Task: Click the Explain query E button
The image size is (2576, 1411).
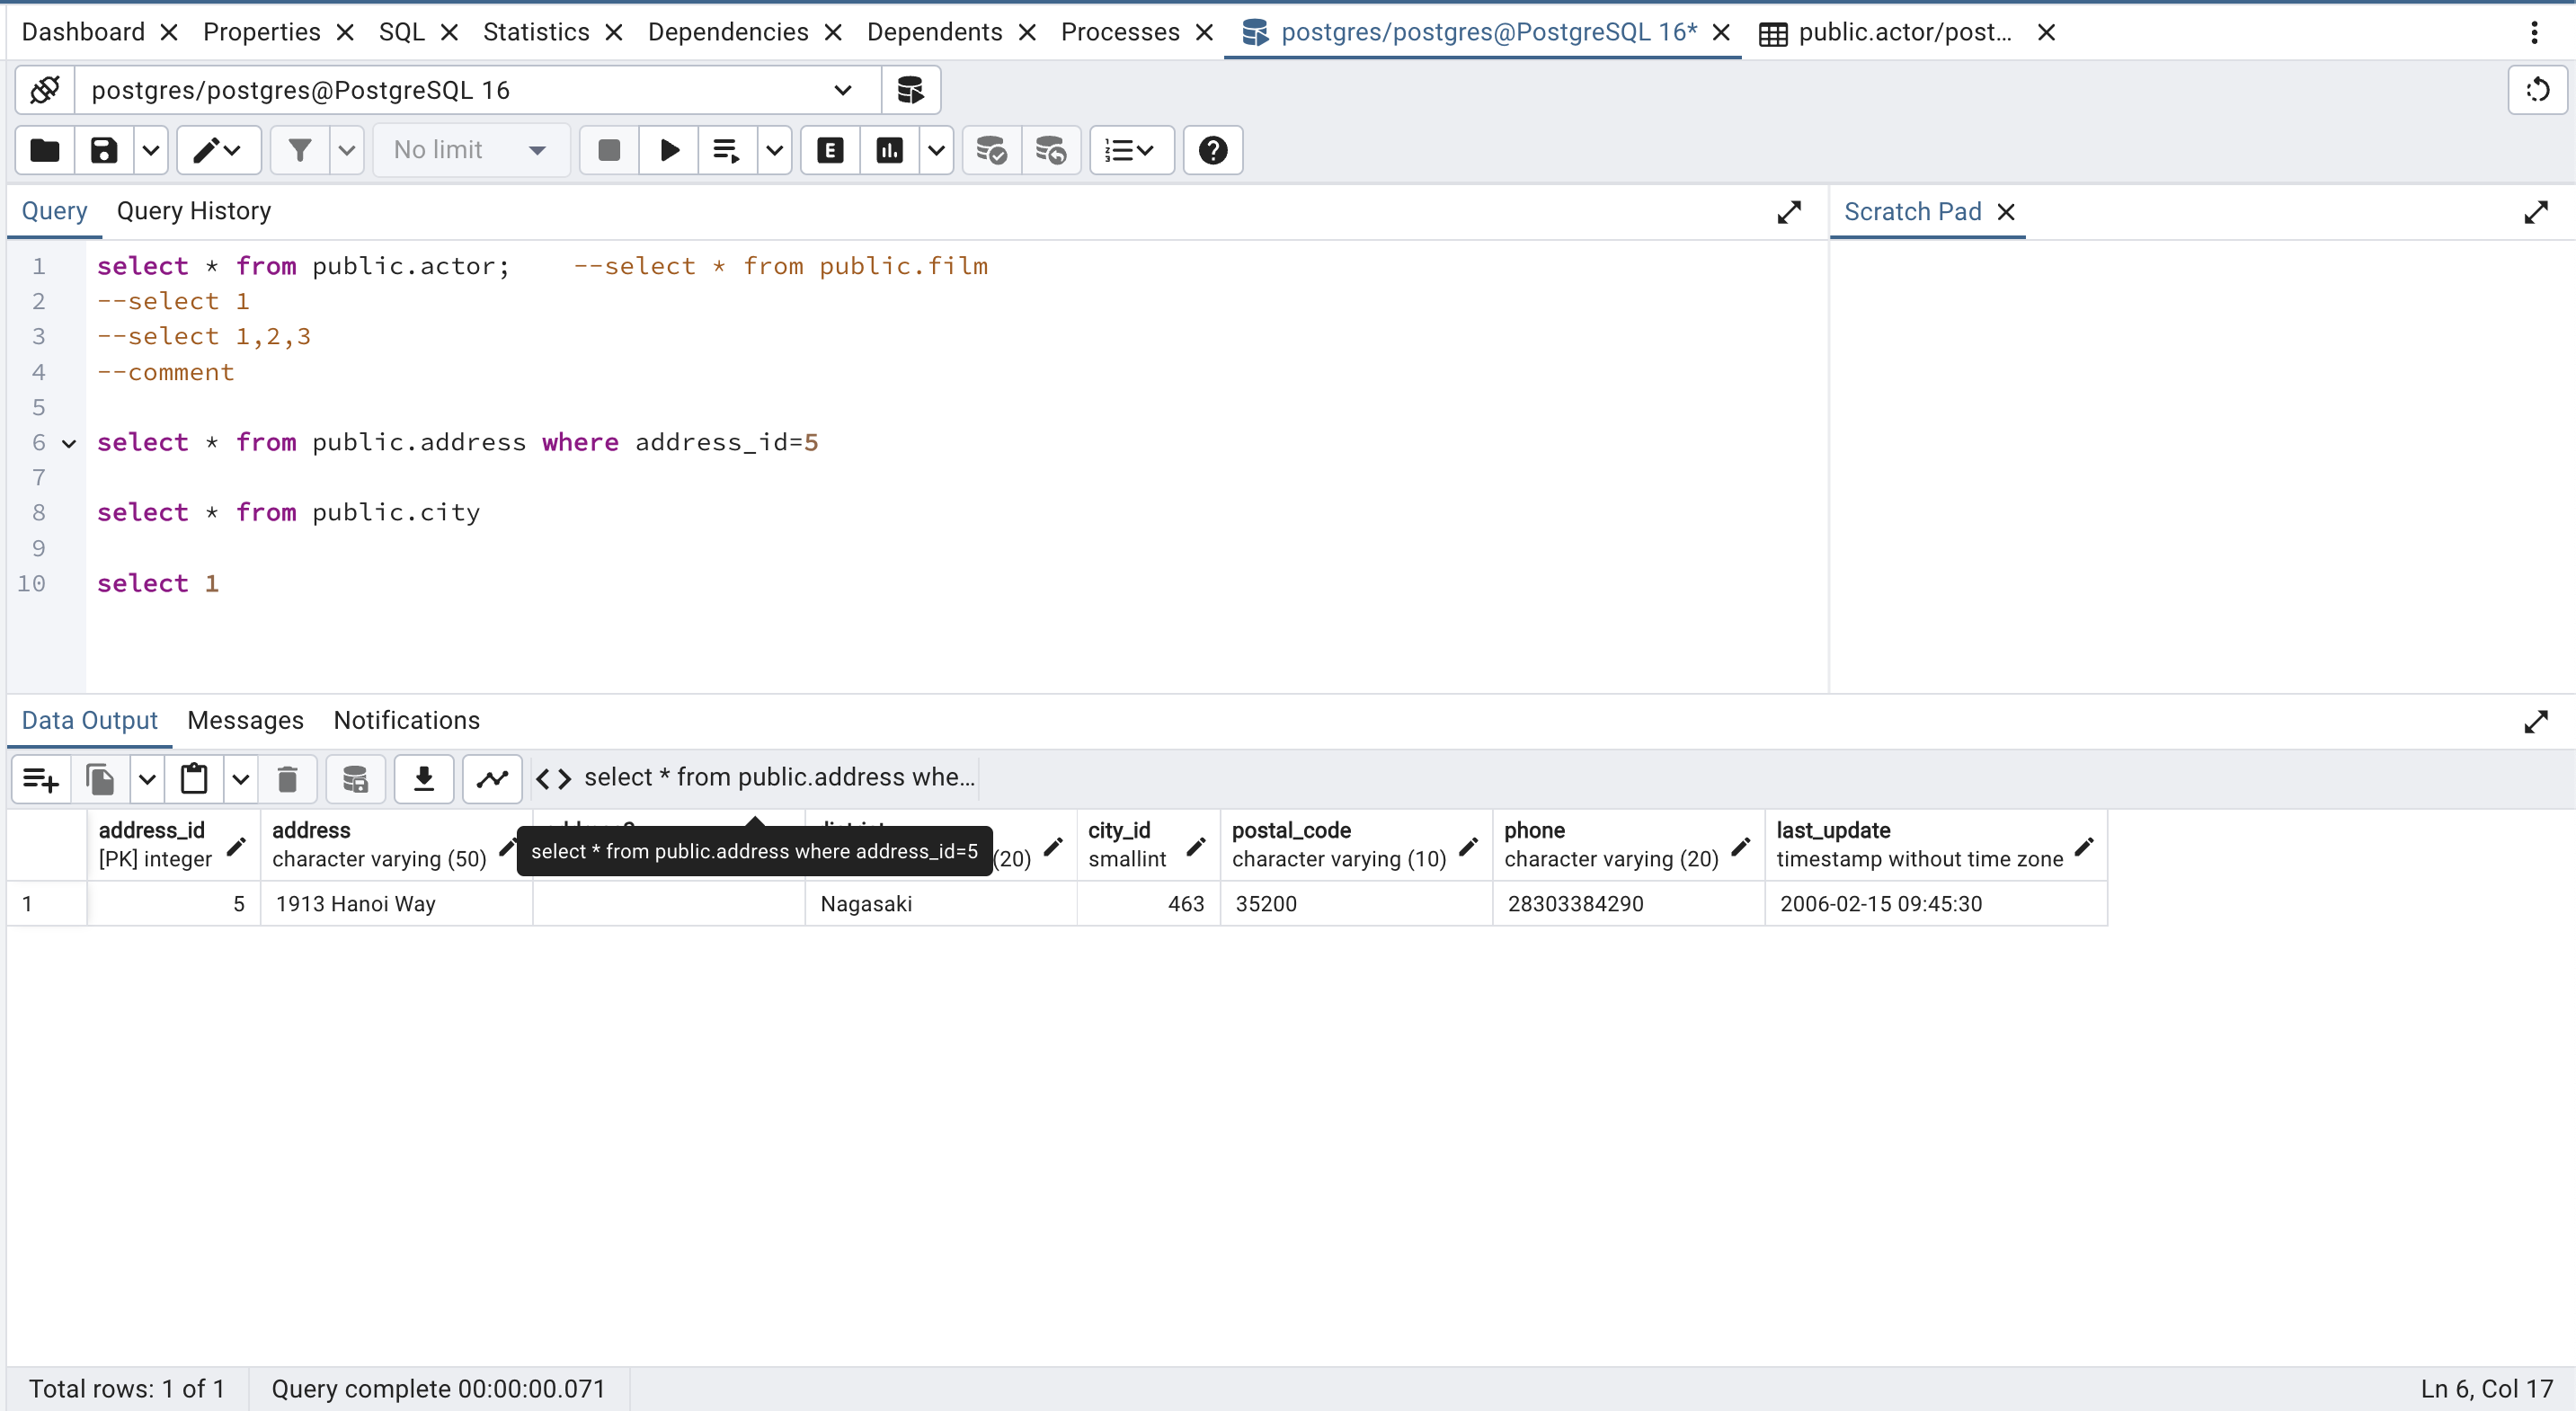Action: point(830,150)
